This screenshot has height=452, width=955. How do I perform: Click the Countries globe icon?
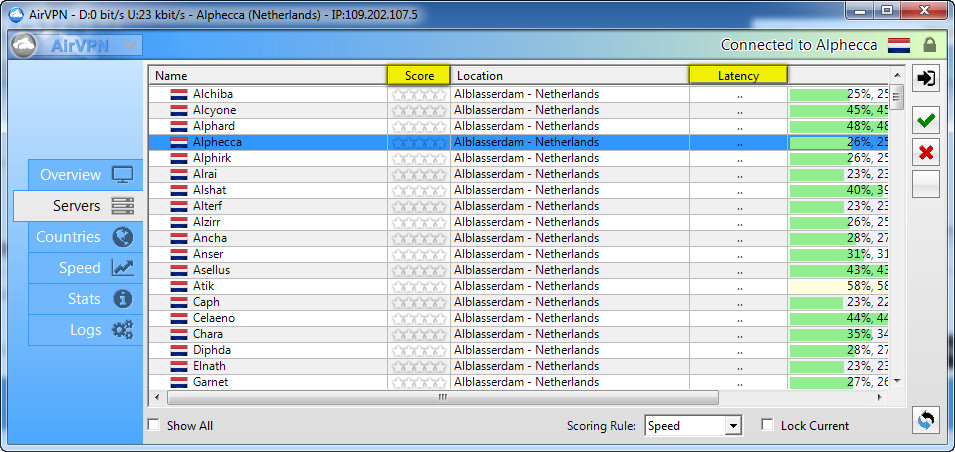coord(122,237)
